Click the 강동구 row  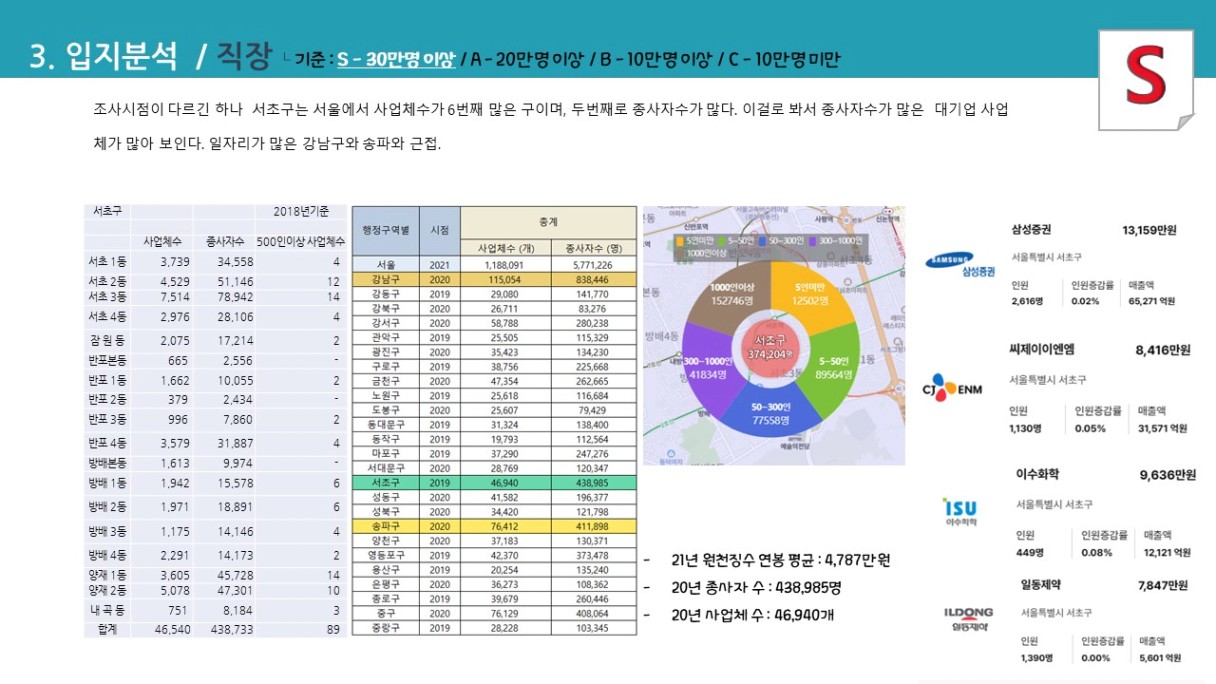point(494,295)
